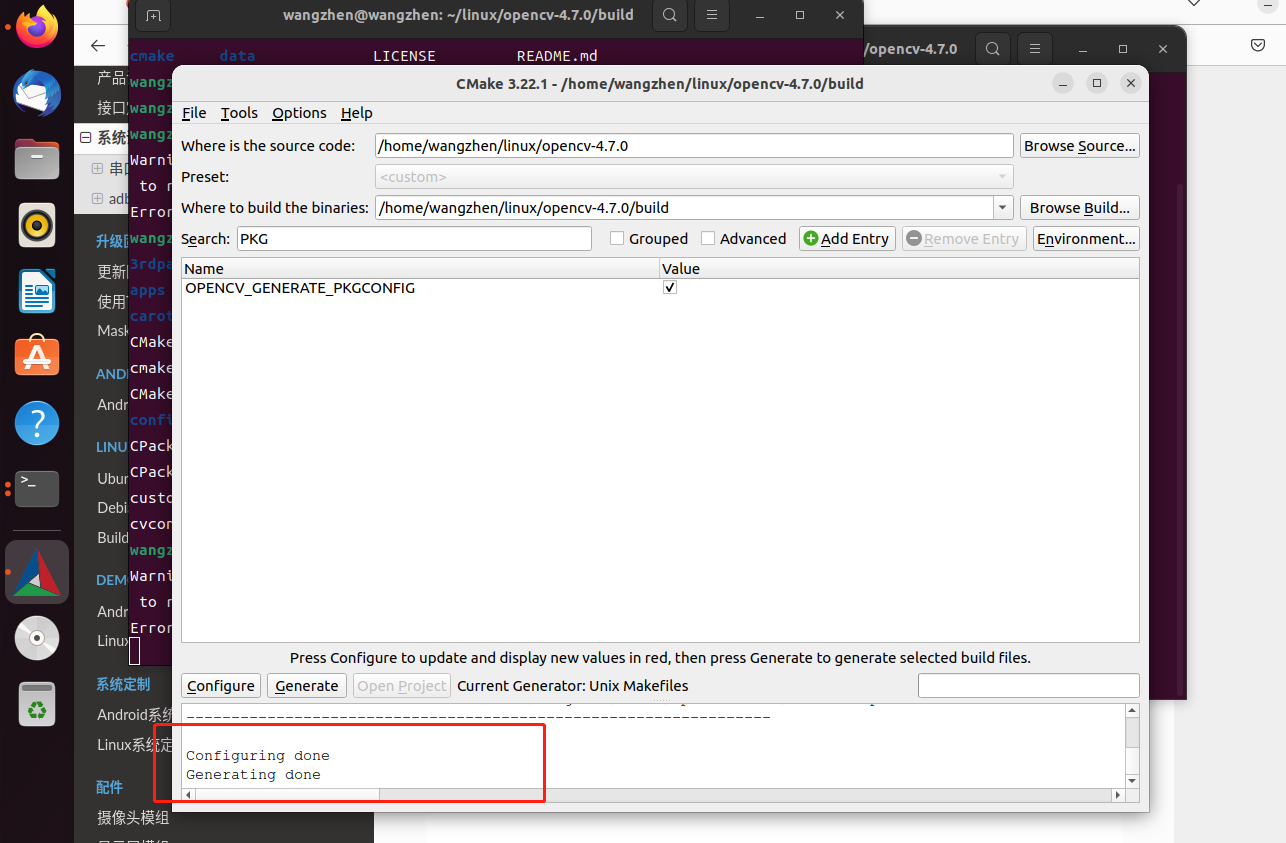The height and width of the screenshot is (843, 1286).
Task: Click 'Current Generator: Unix Makefiles' label
Action: click(573, 685)
